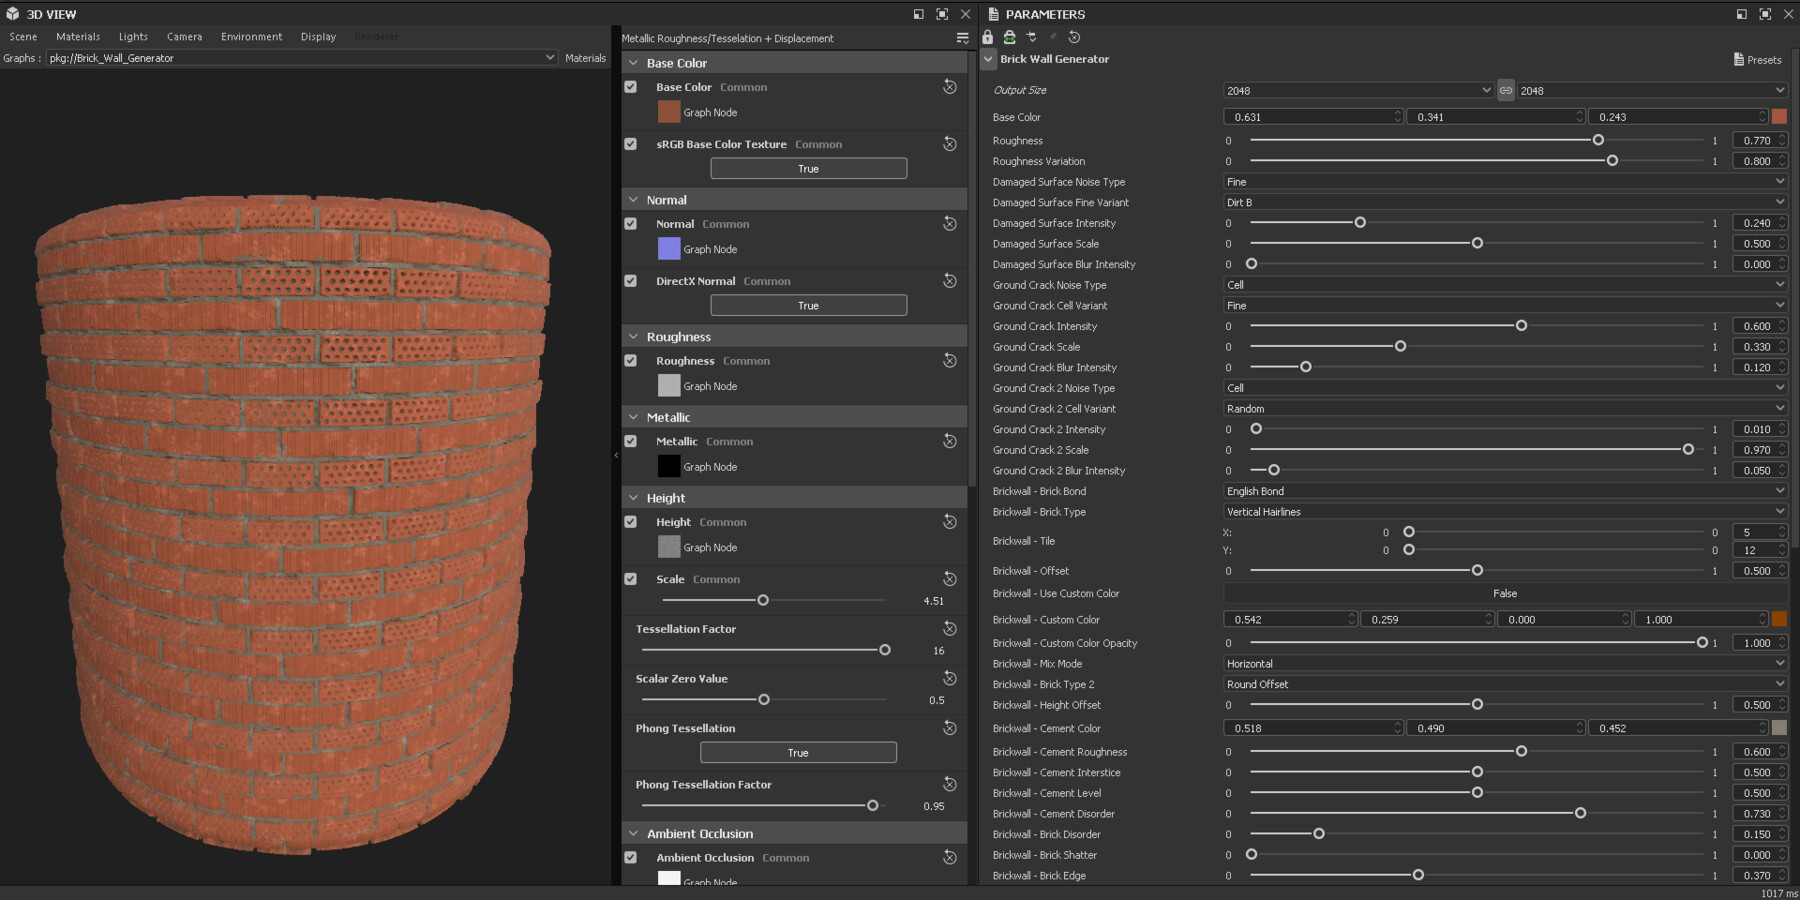Click the link icon between Output Size fields
The image size is (1800, 900).
click(1505, 90)
